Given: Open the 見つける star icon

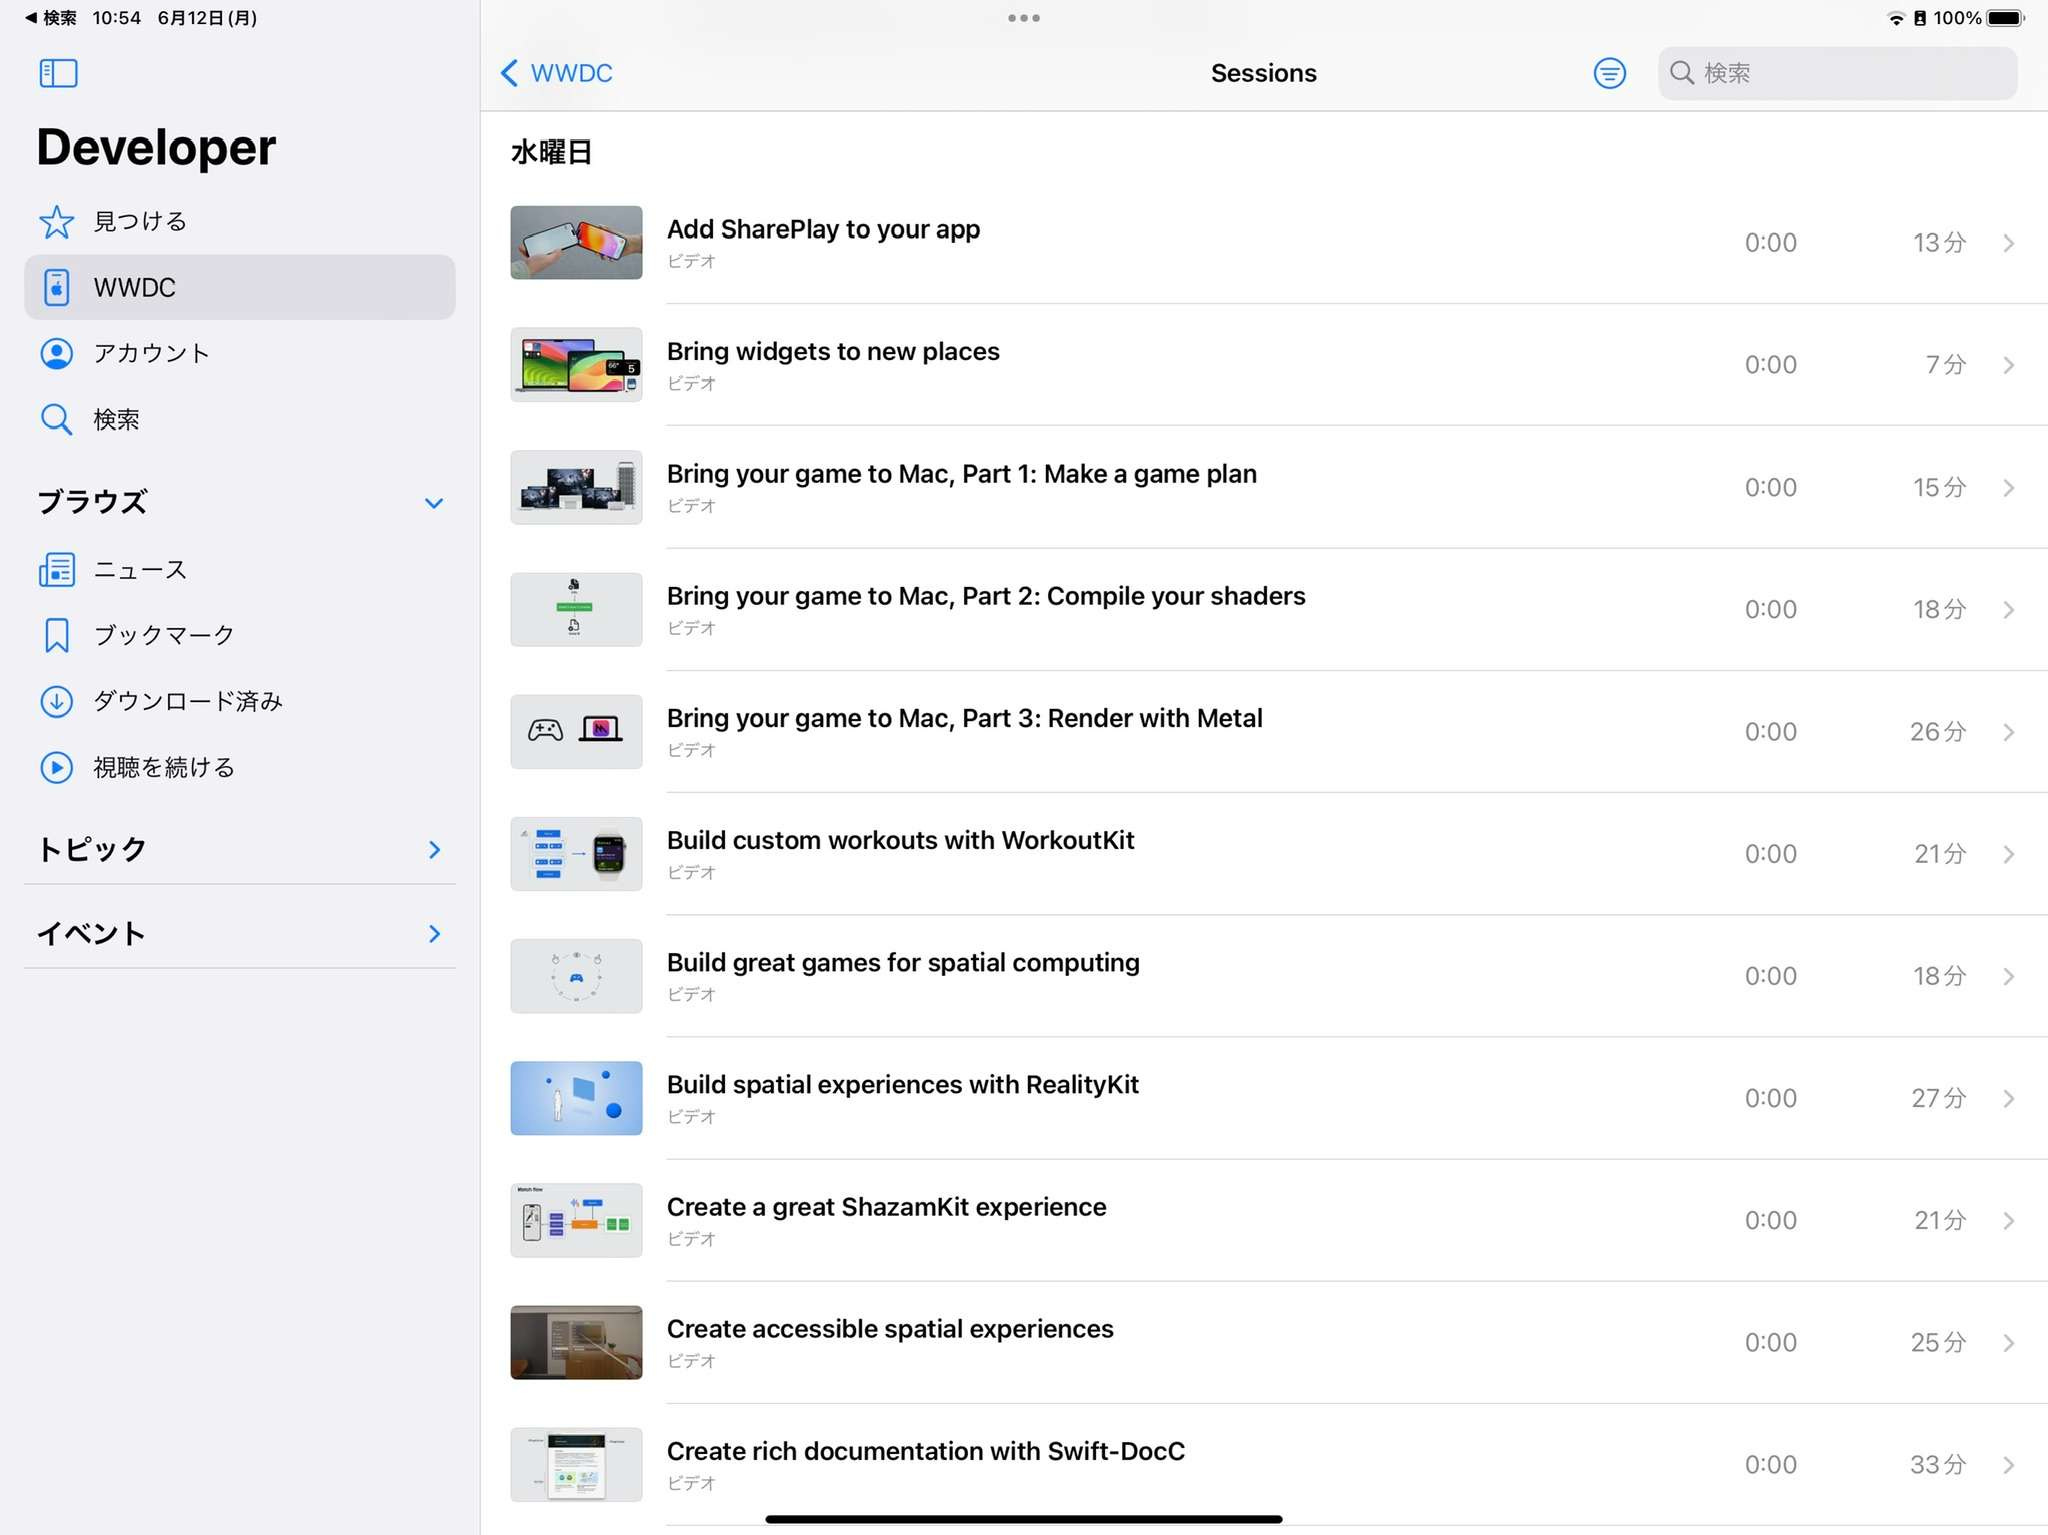Looking at the screenshot, I should [56, 222].
